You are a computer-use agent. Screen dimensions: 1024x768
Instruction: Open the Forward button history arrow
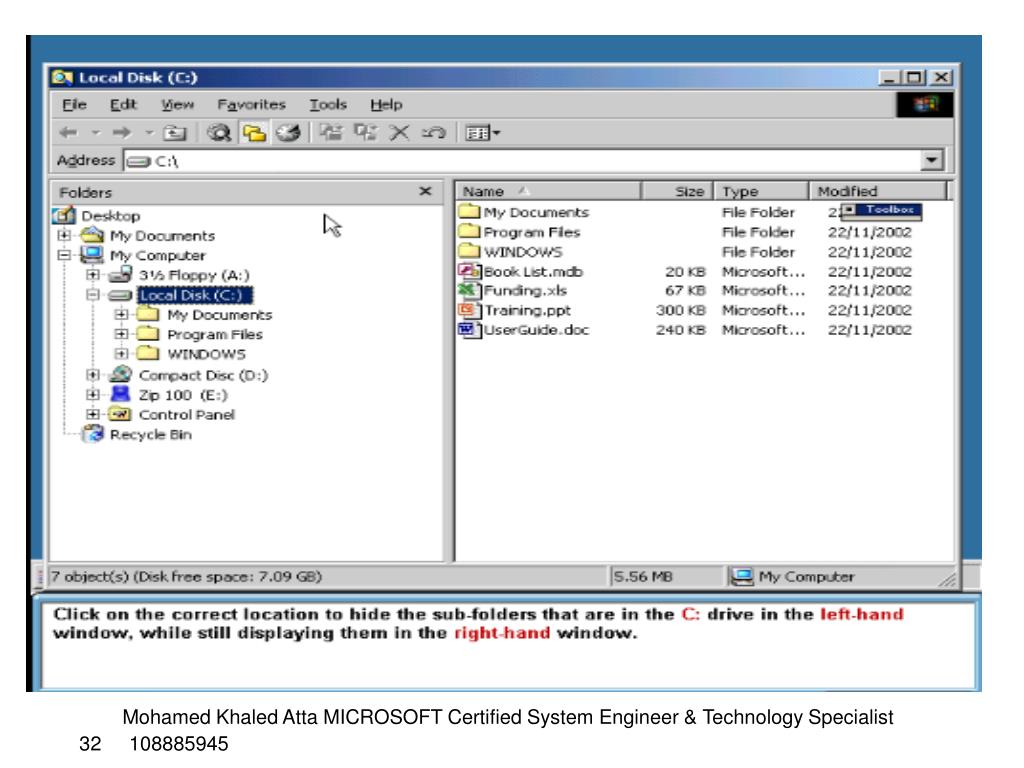click(150, 133)
